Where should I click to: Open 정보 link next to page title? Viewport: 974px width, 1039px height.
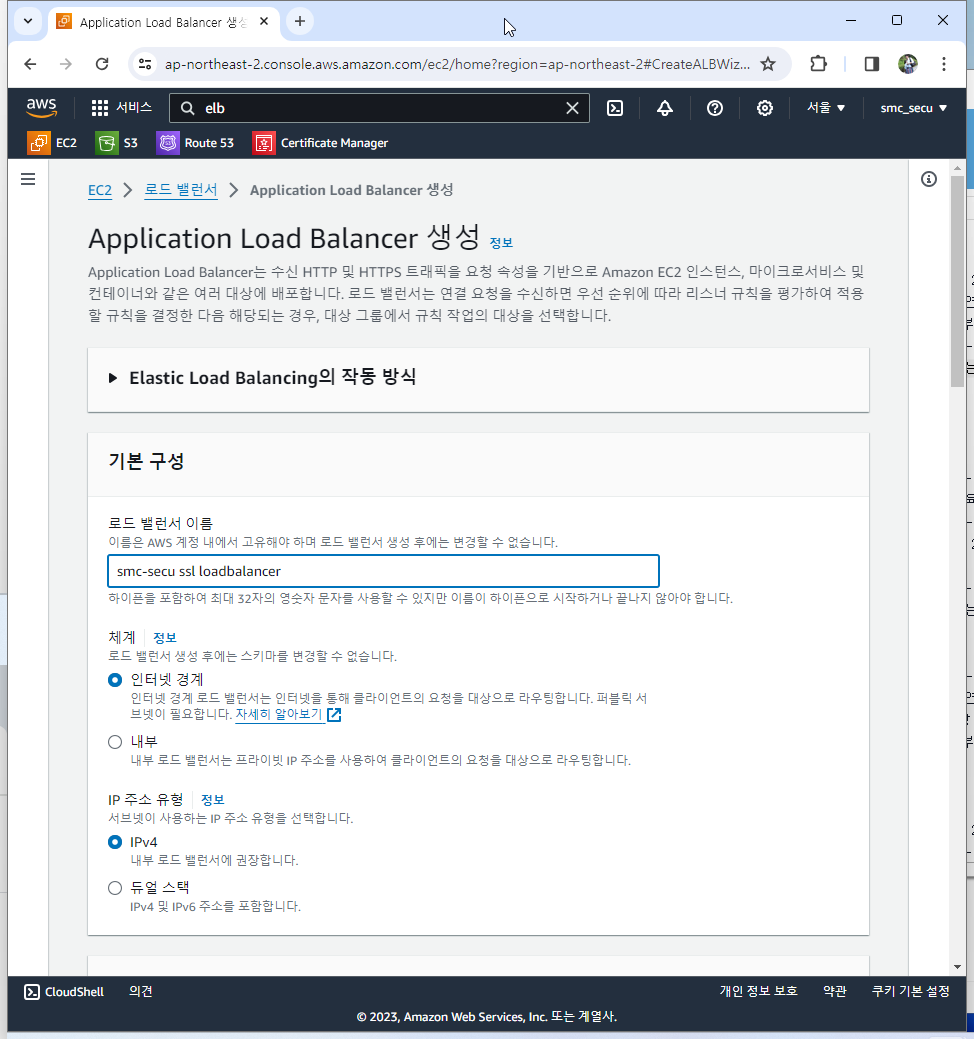click(x=501, y=243)
